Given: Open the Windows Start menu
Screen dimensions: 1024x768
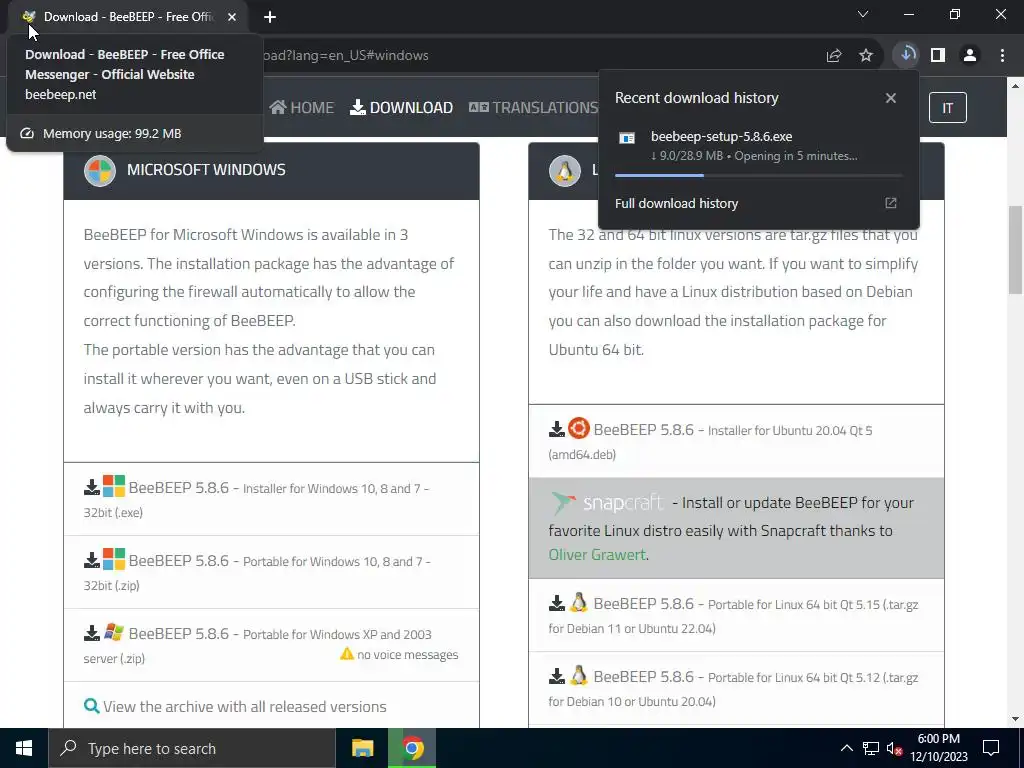Looking at the screenshot, I should click(x=24, y=748).
